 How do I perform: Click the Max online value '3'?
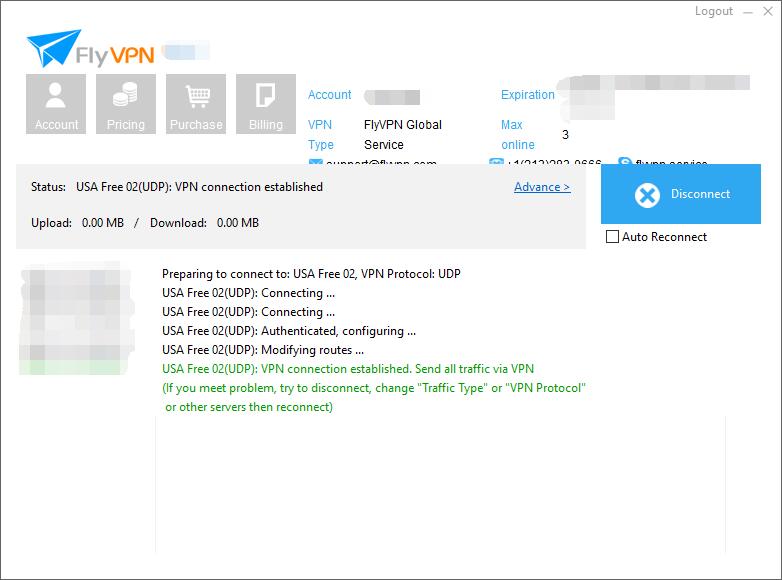coord(565,135)
